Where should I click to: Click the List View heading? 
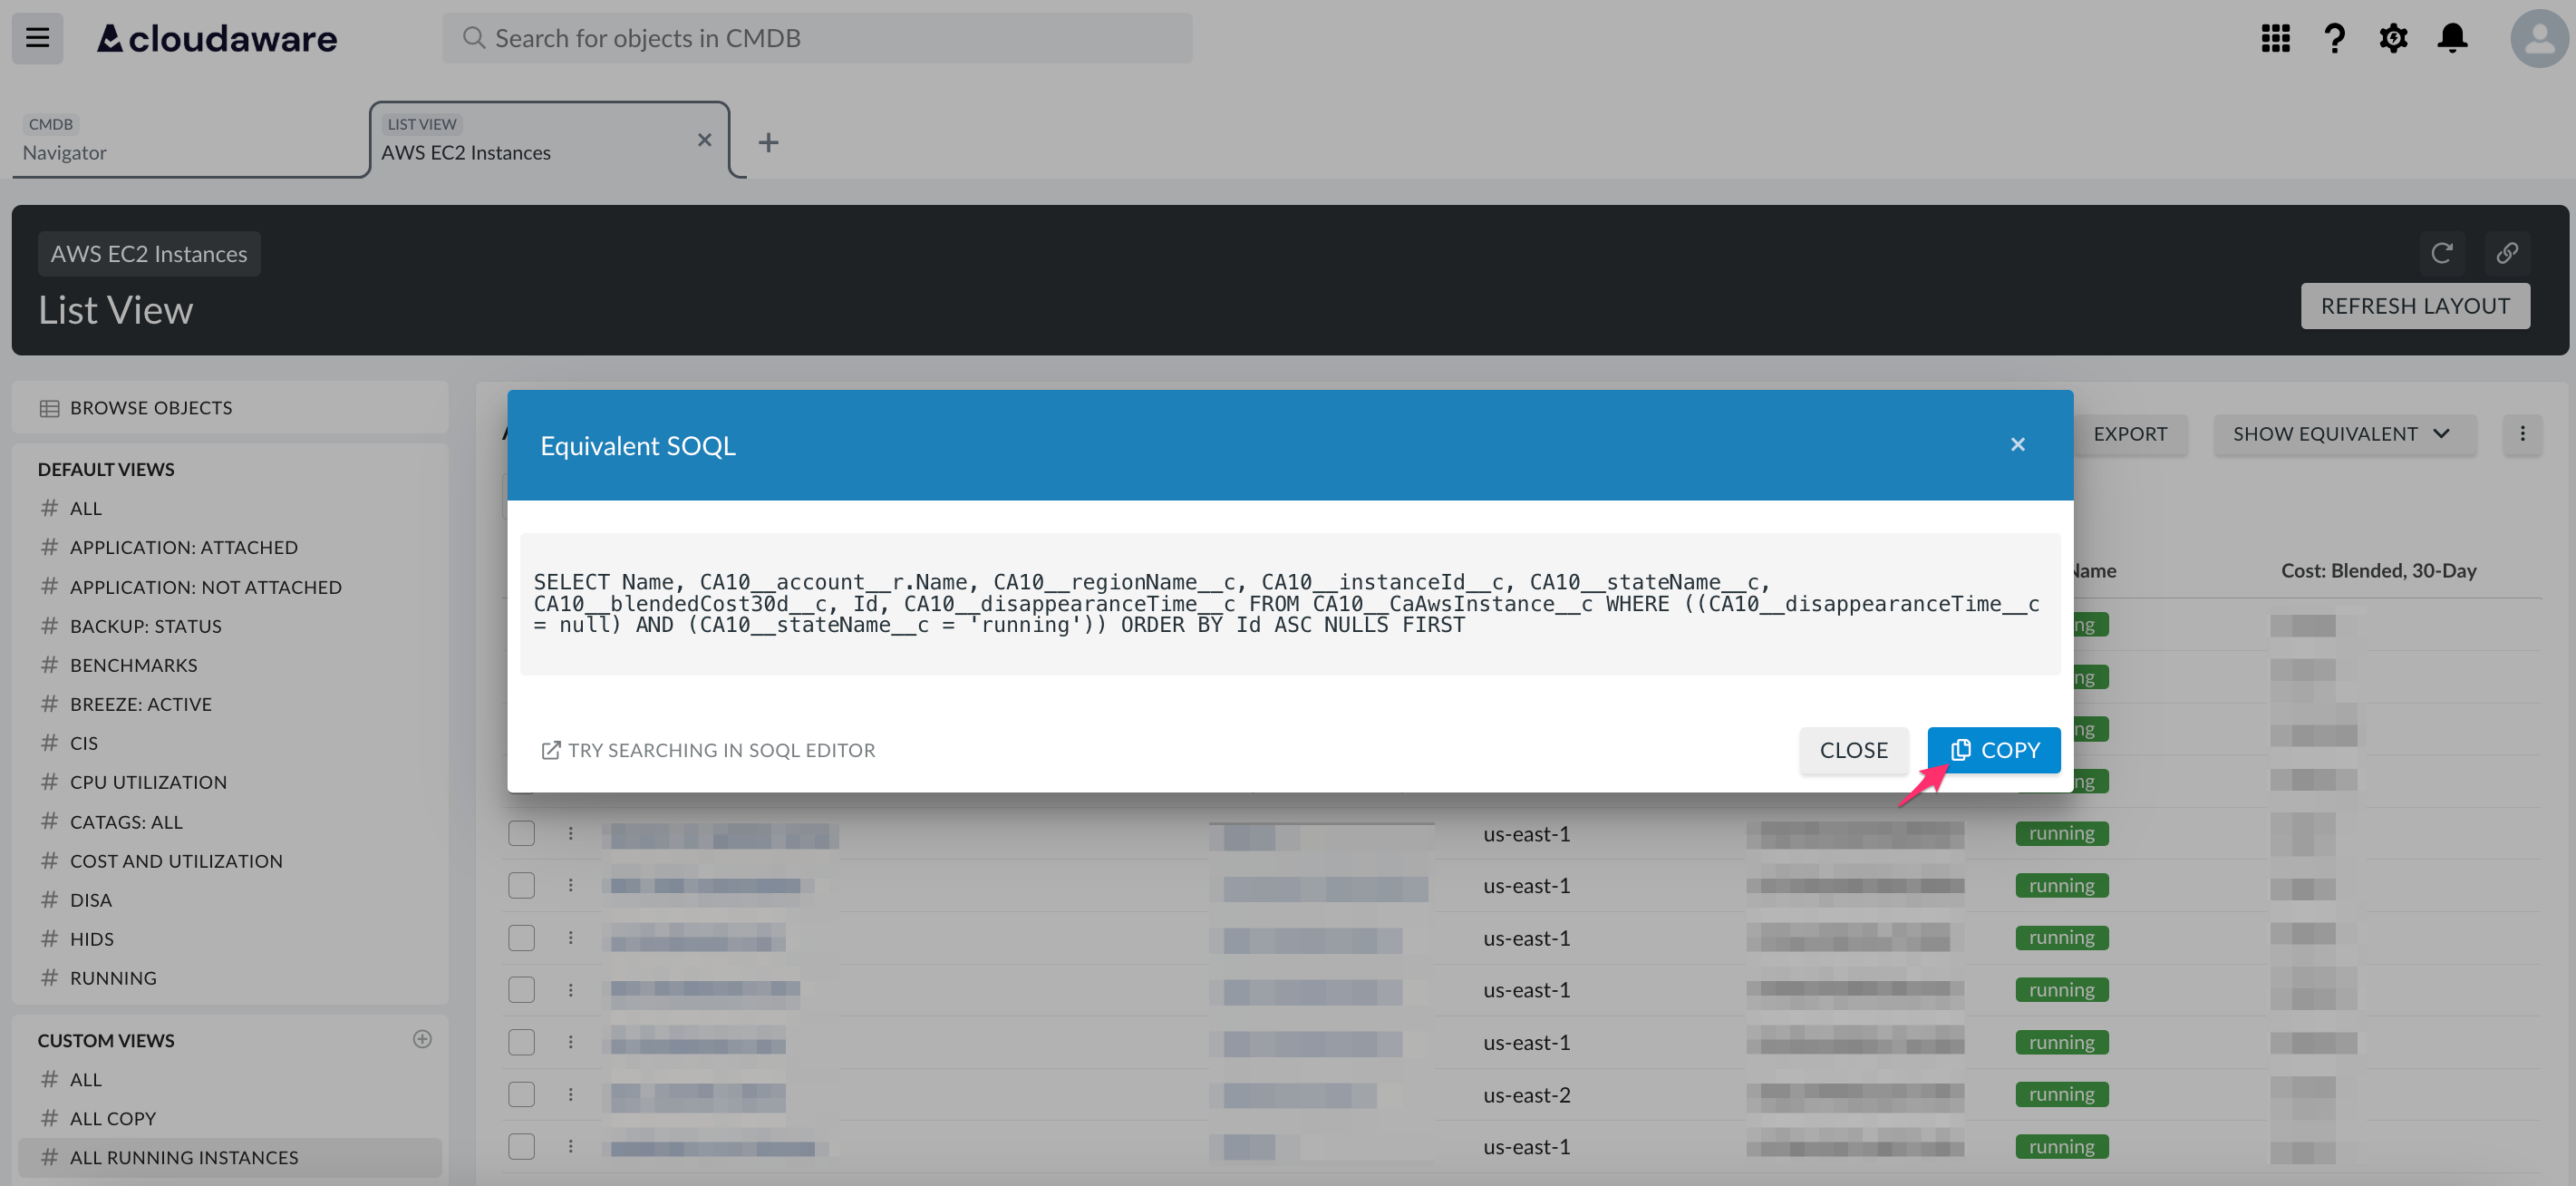tap(115, 310)
